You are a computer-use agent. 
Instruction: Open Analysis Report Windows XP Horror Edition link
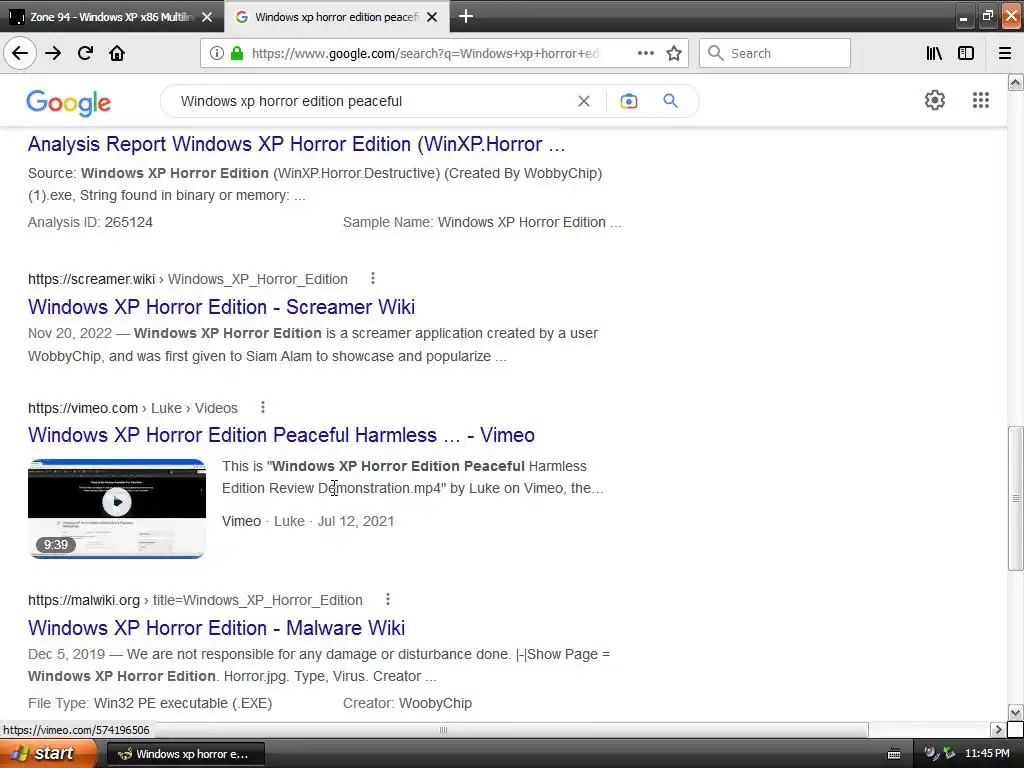coord(296,144)
